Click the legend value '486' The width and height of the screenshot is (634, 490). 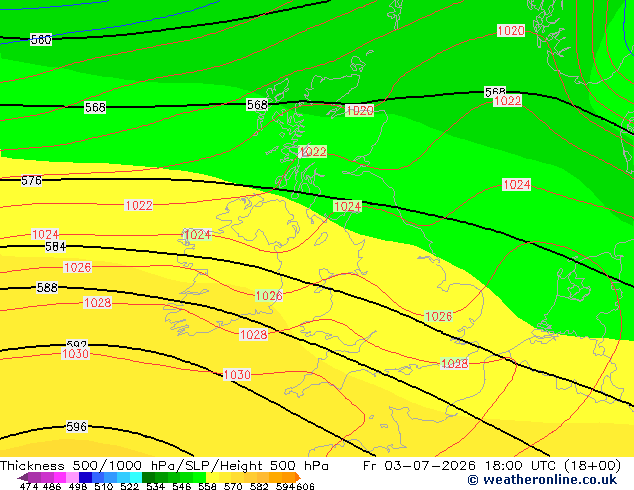[52, 486]
